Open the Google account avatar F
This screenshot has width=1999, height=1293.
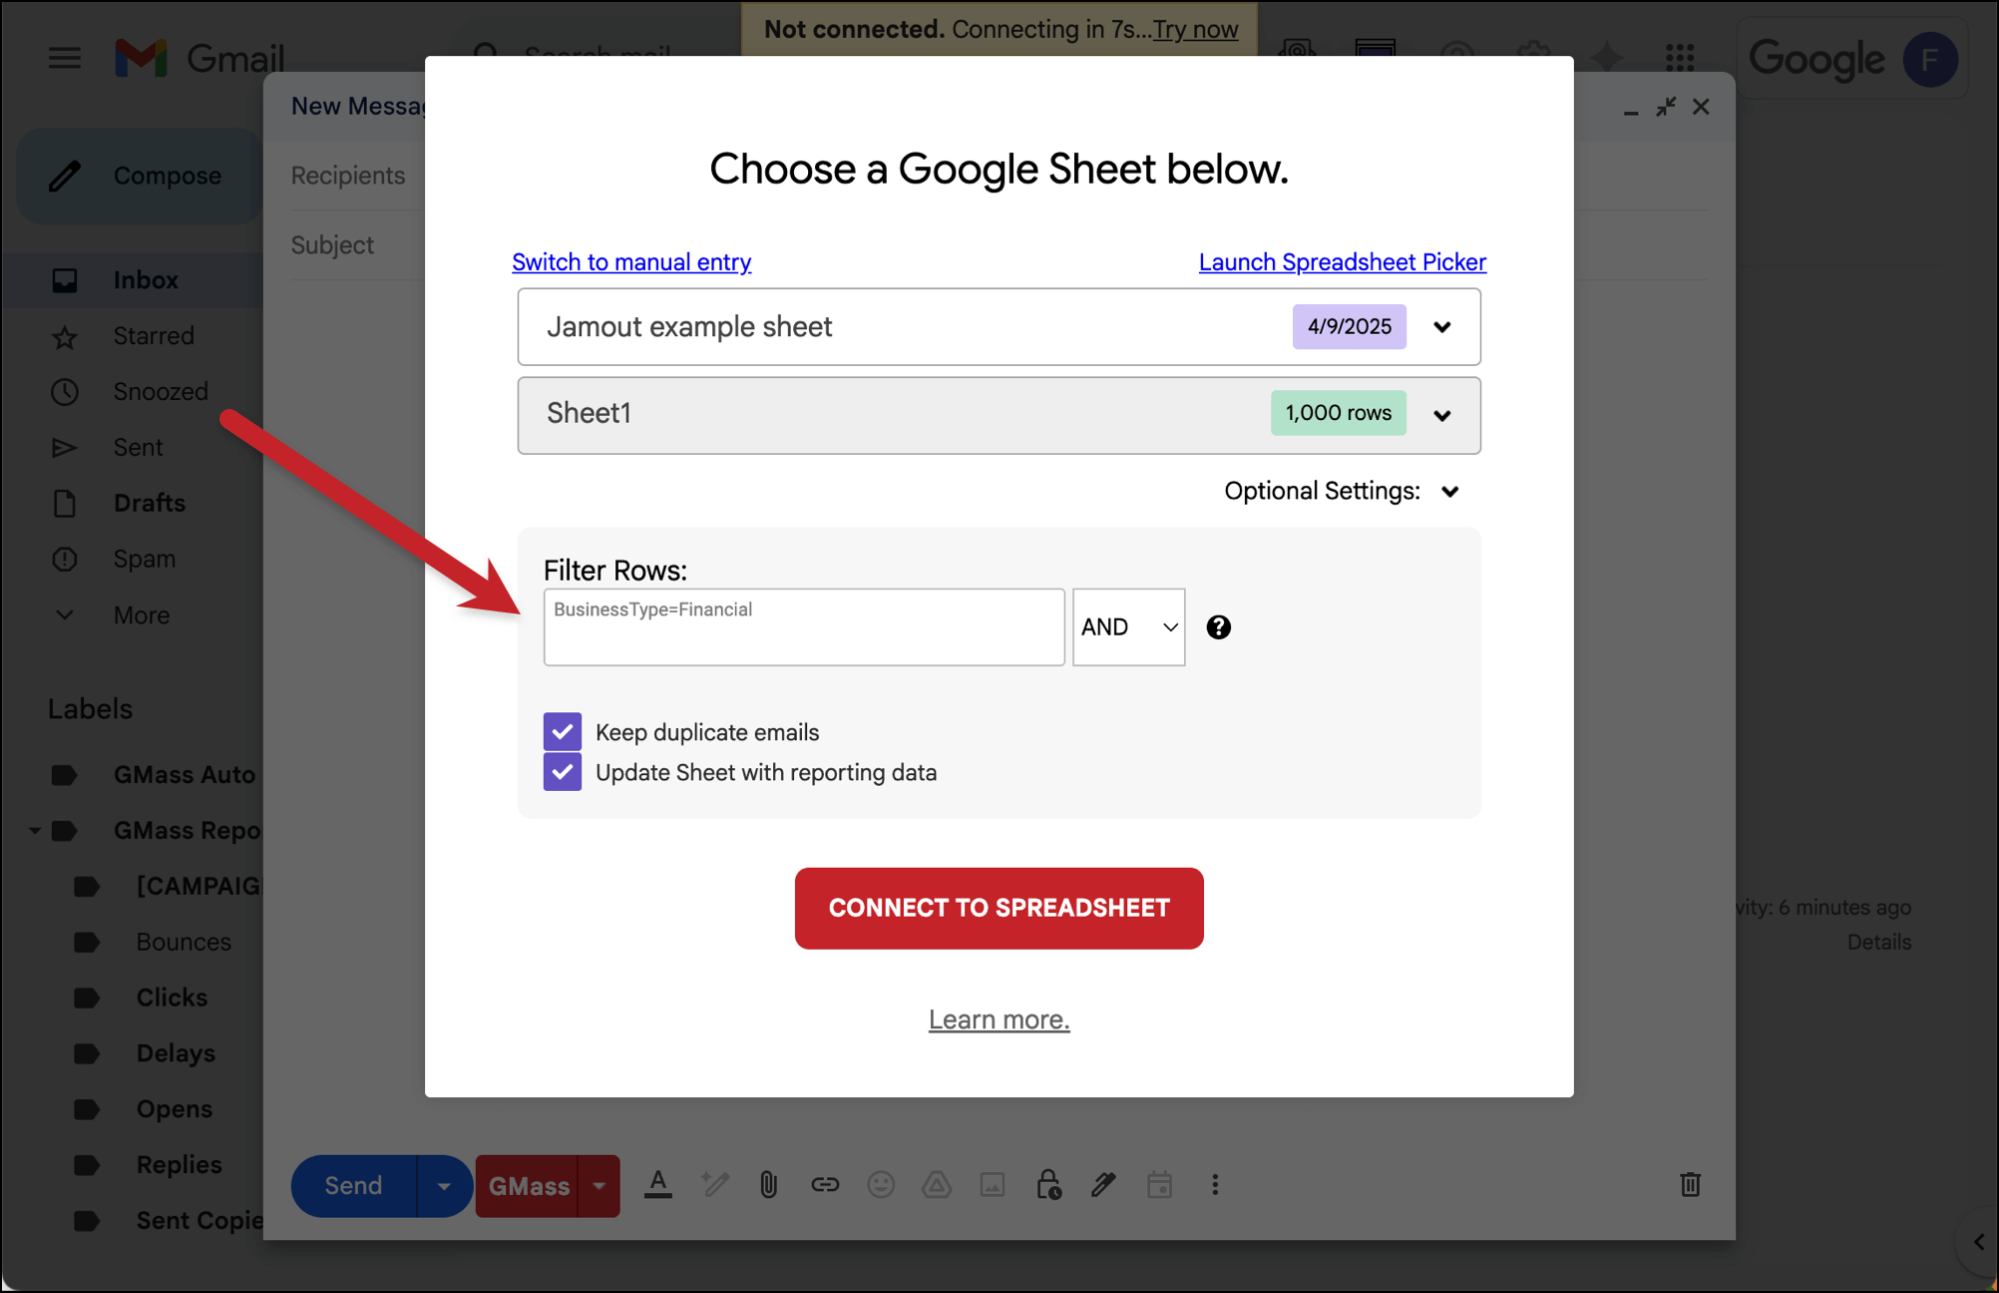1930,59
